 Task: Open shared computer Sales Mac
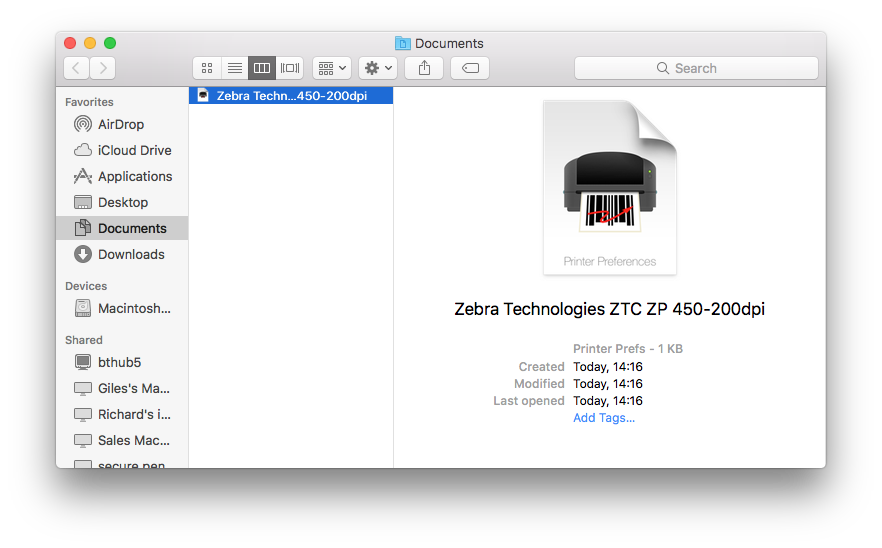coord(122,440)
